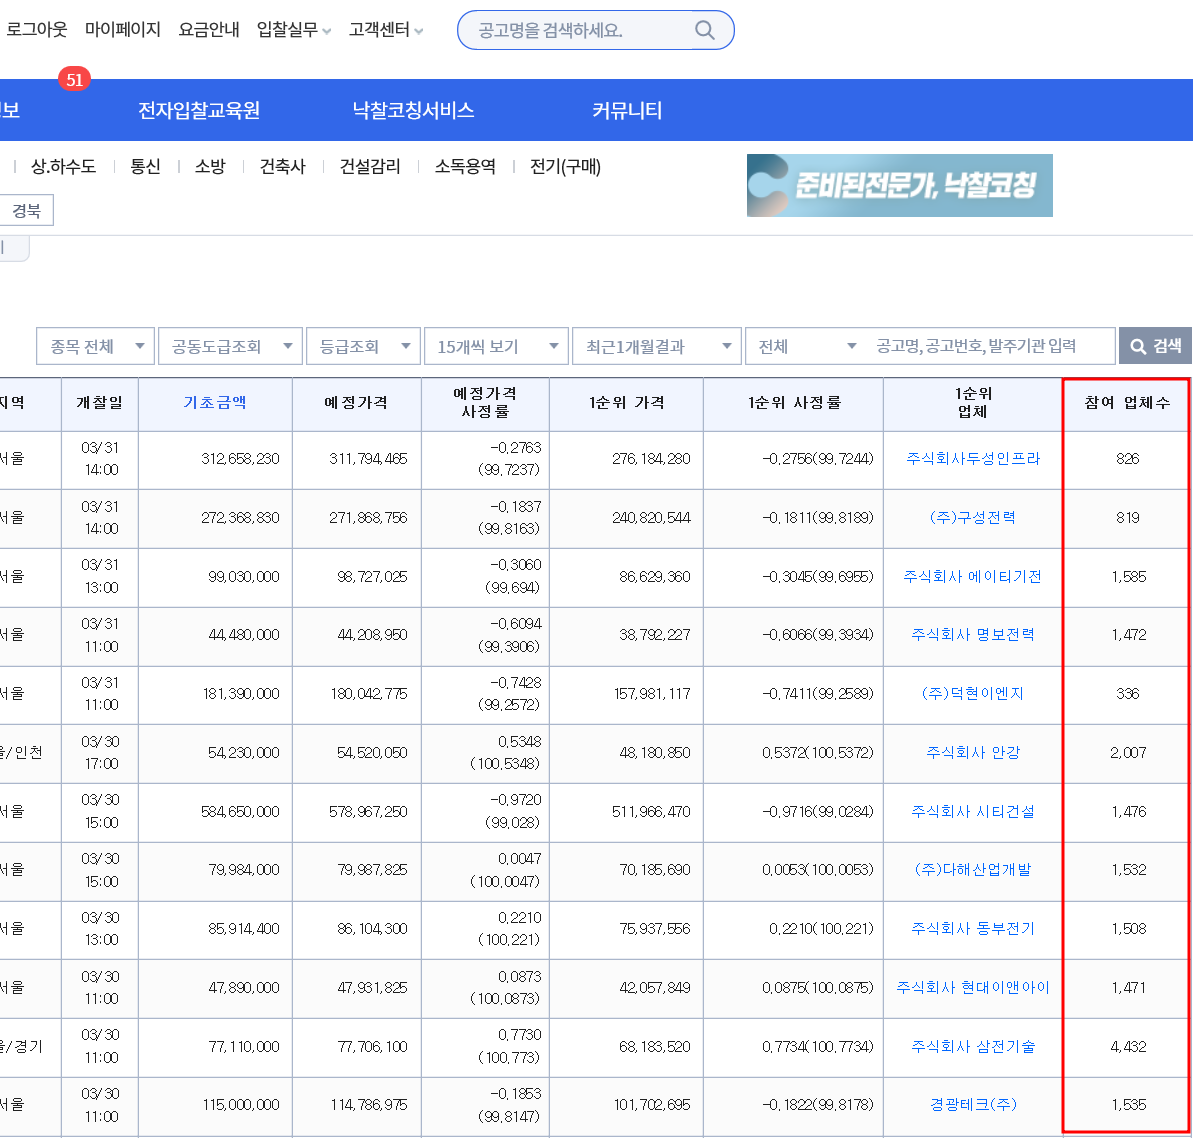Open the 최근1개월결과 dropdown
Screen dimensions: 1193x1138
click(657, 346)
